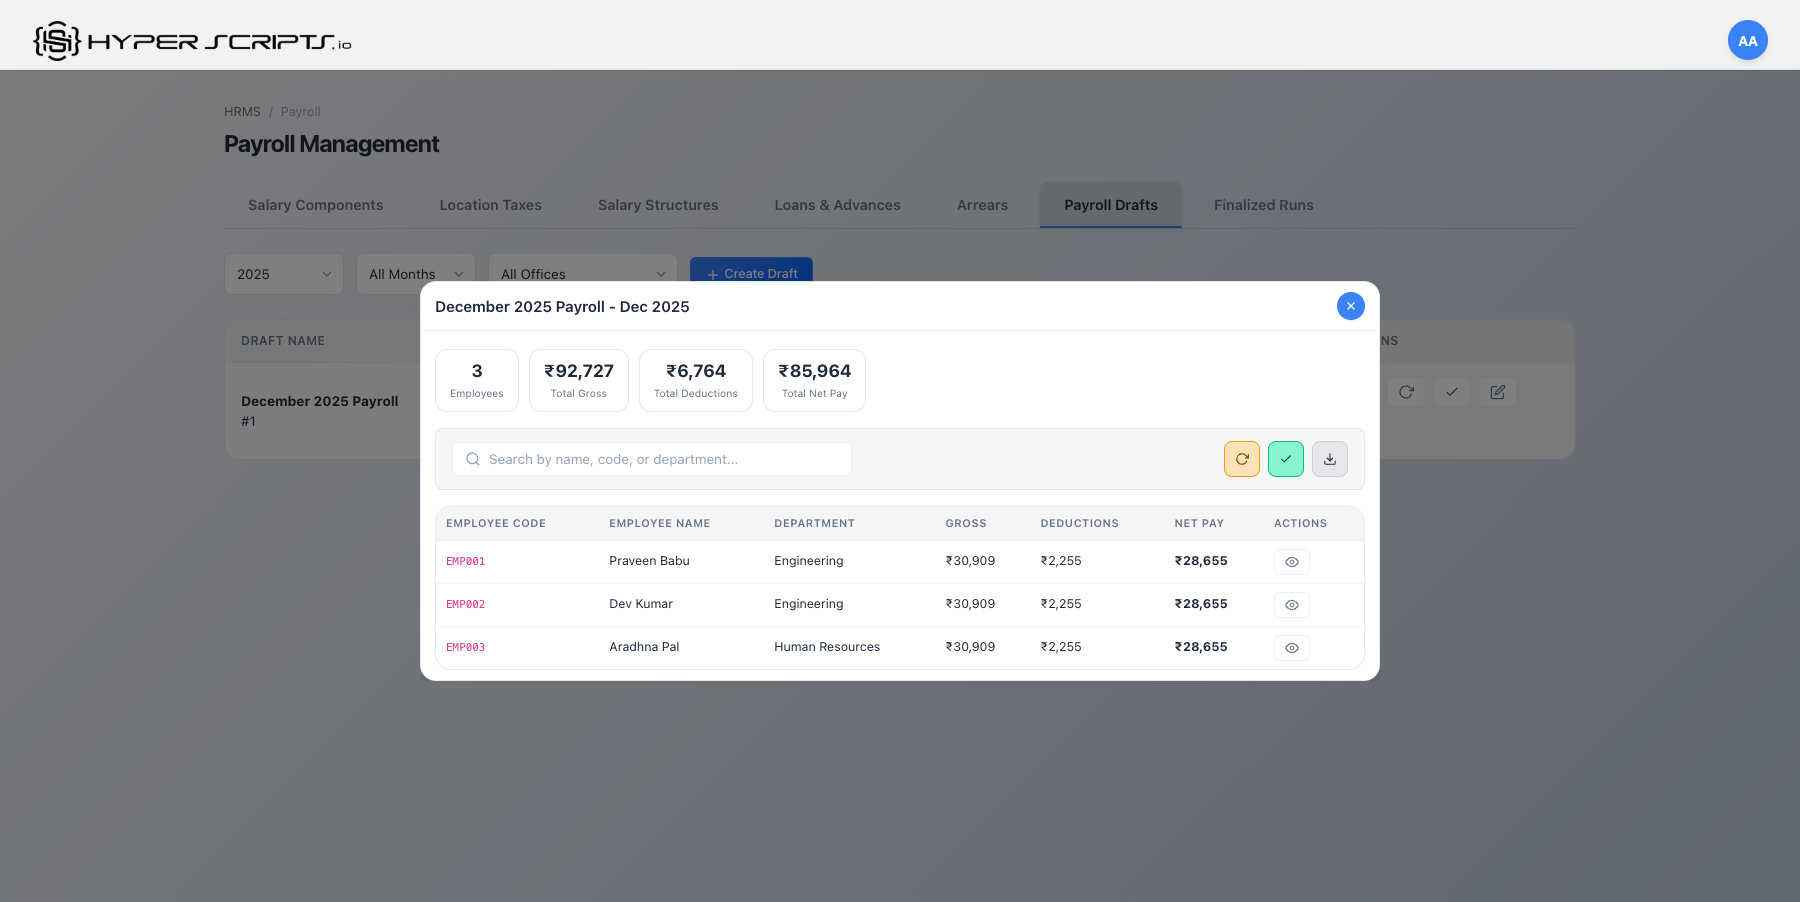The image size is (1800, 902).
Task: Open the AA user avatar menu
Action: [1747, 41]
